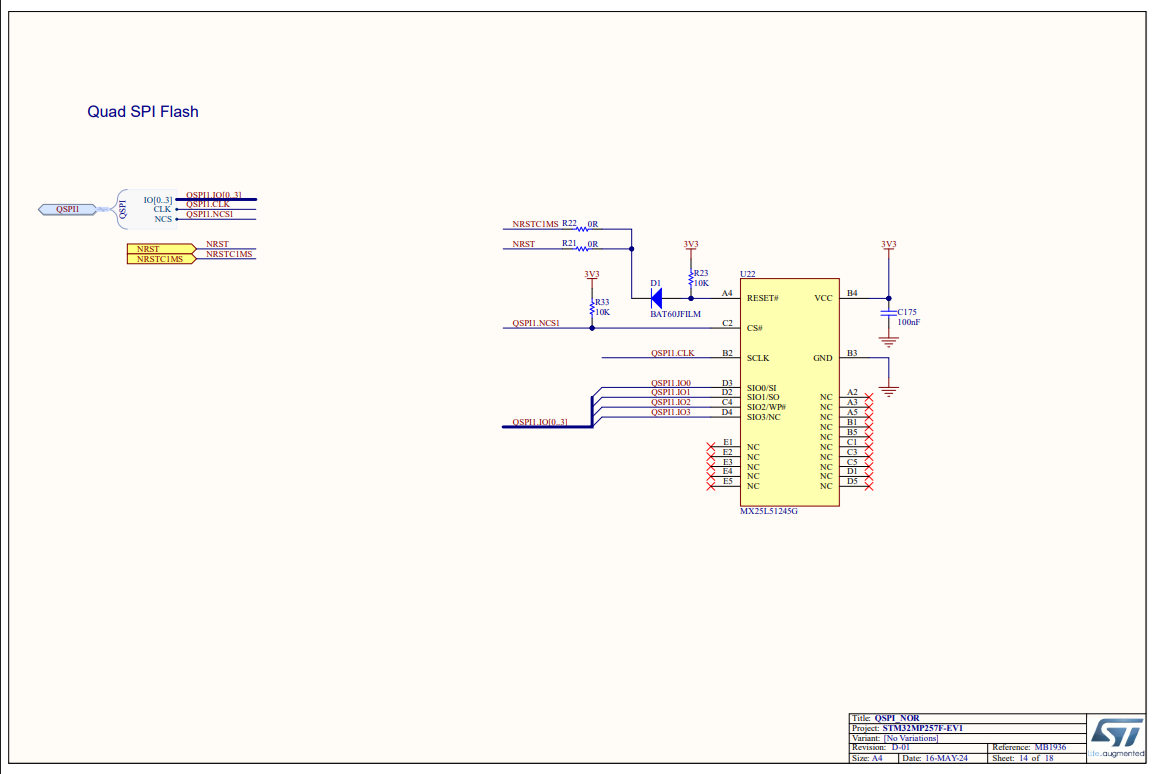Screen dimensions: 1154x774
Task: Click the no-connect cross on pin E3
Action: [710, 466]
